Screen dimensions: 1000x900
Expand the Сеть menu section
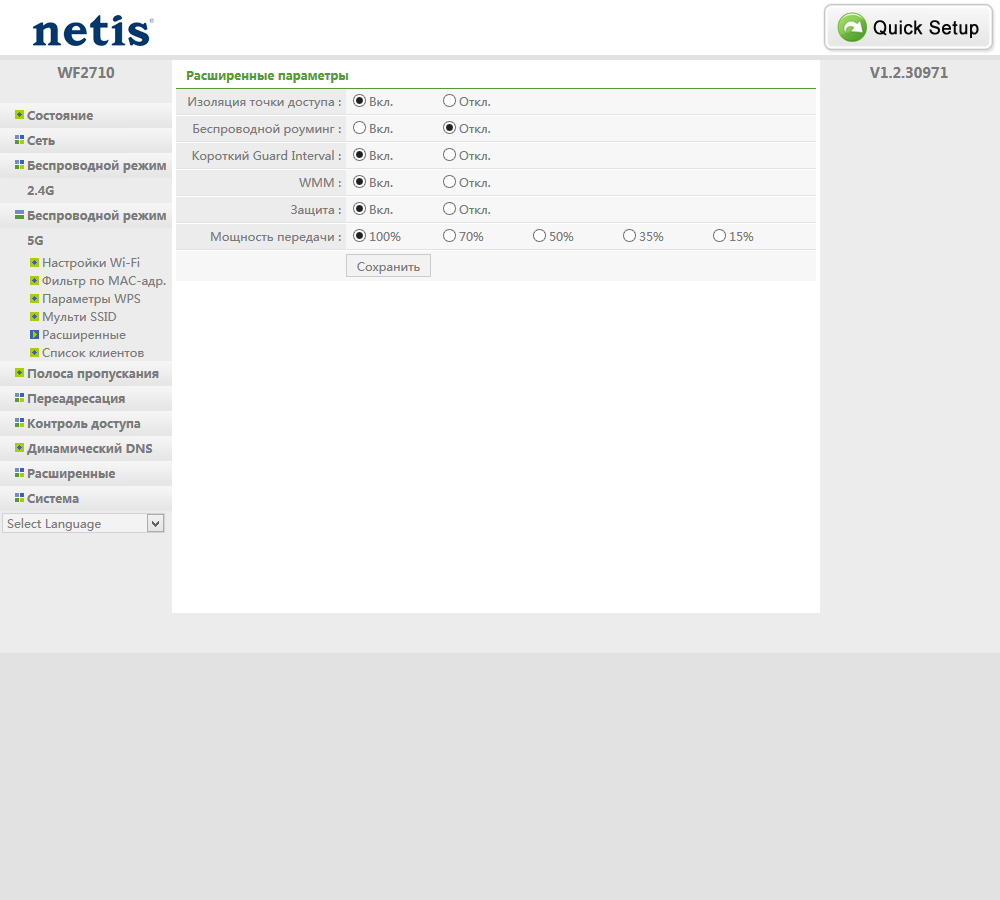point(41,140)
